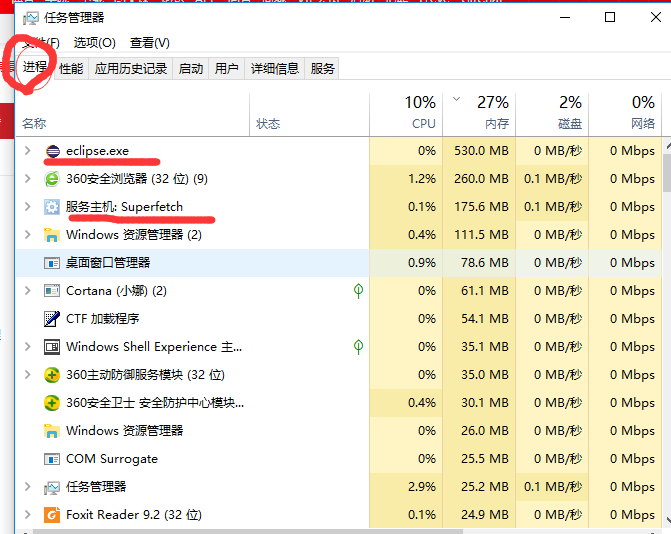Expand the Windows 资源管理器 (2) group
This screenshot has width=671, height=534.
(x=28, y=234)
